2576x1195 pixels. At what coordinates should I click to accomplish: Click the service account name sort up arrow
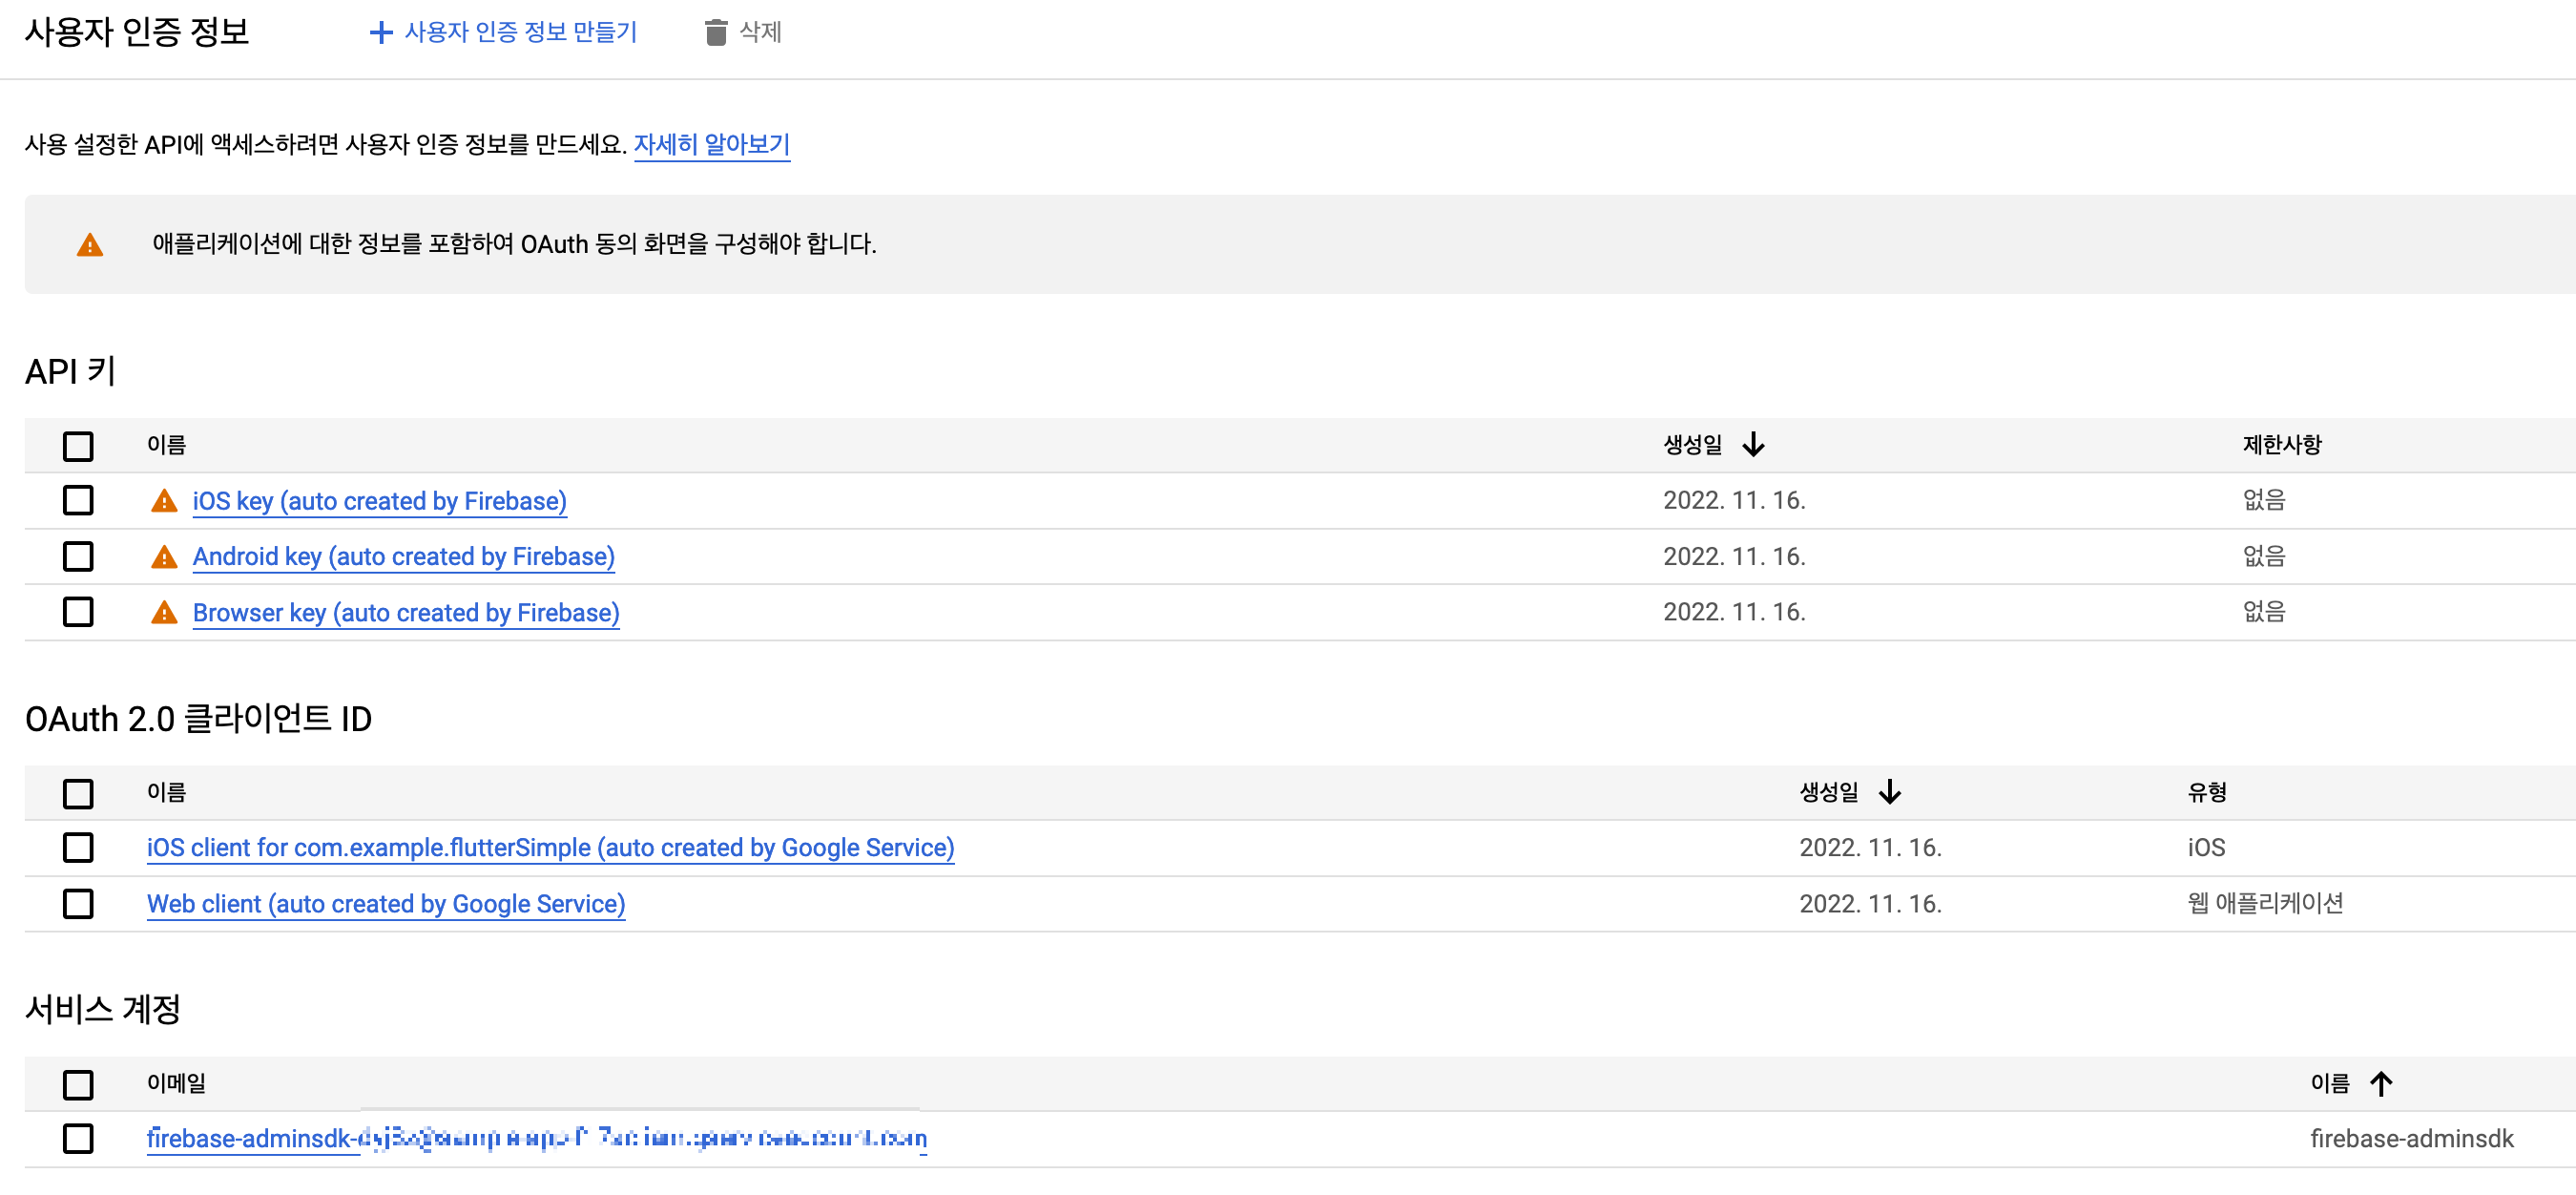[x=2381, y=1084]
